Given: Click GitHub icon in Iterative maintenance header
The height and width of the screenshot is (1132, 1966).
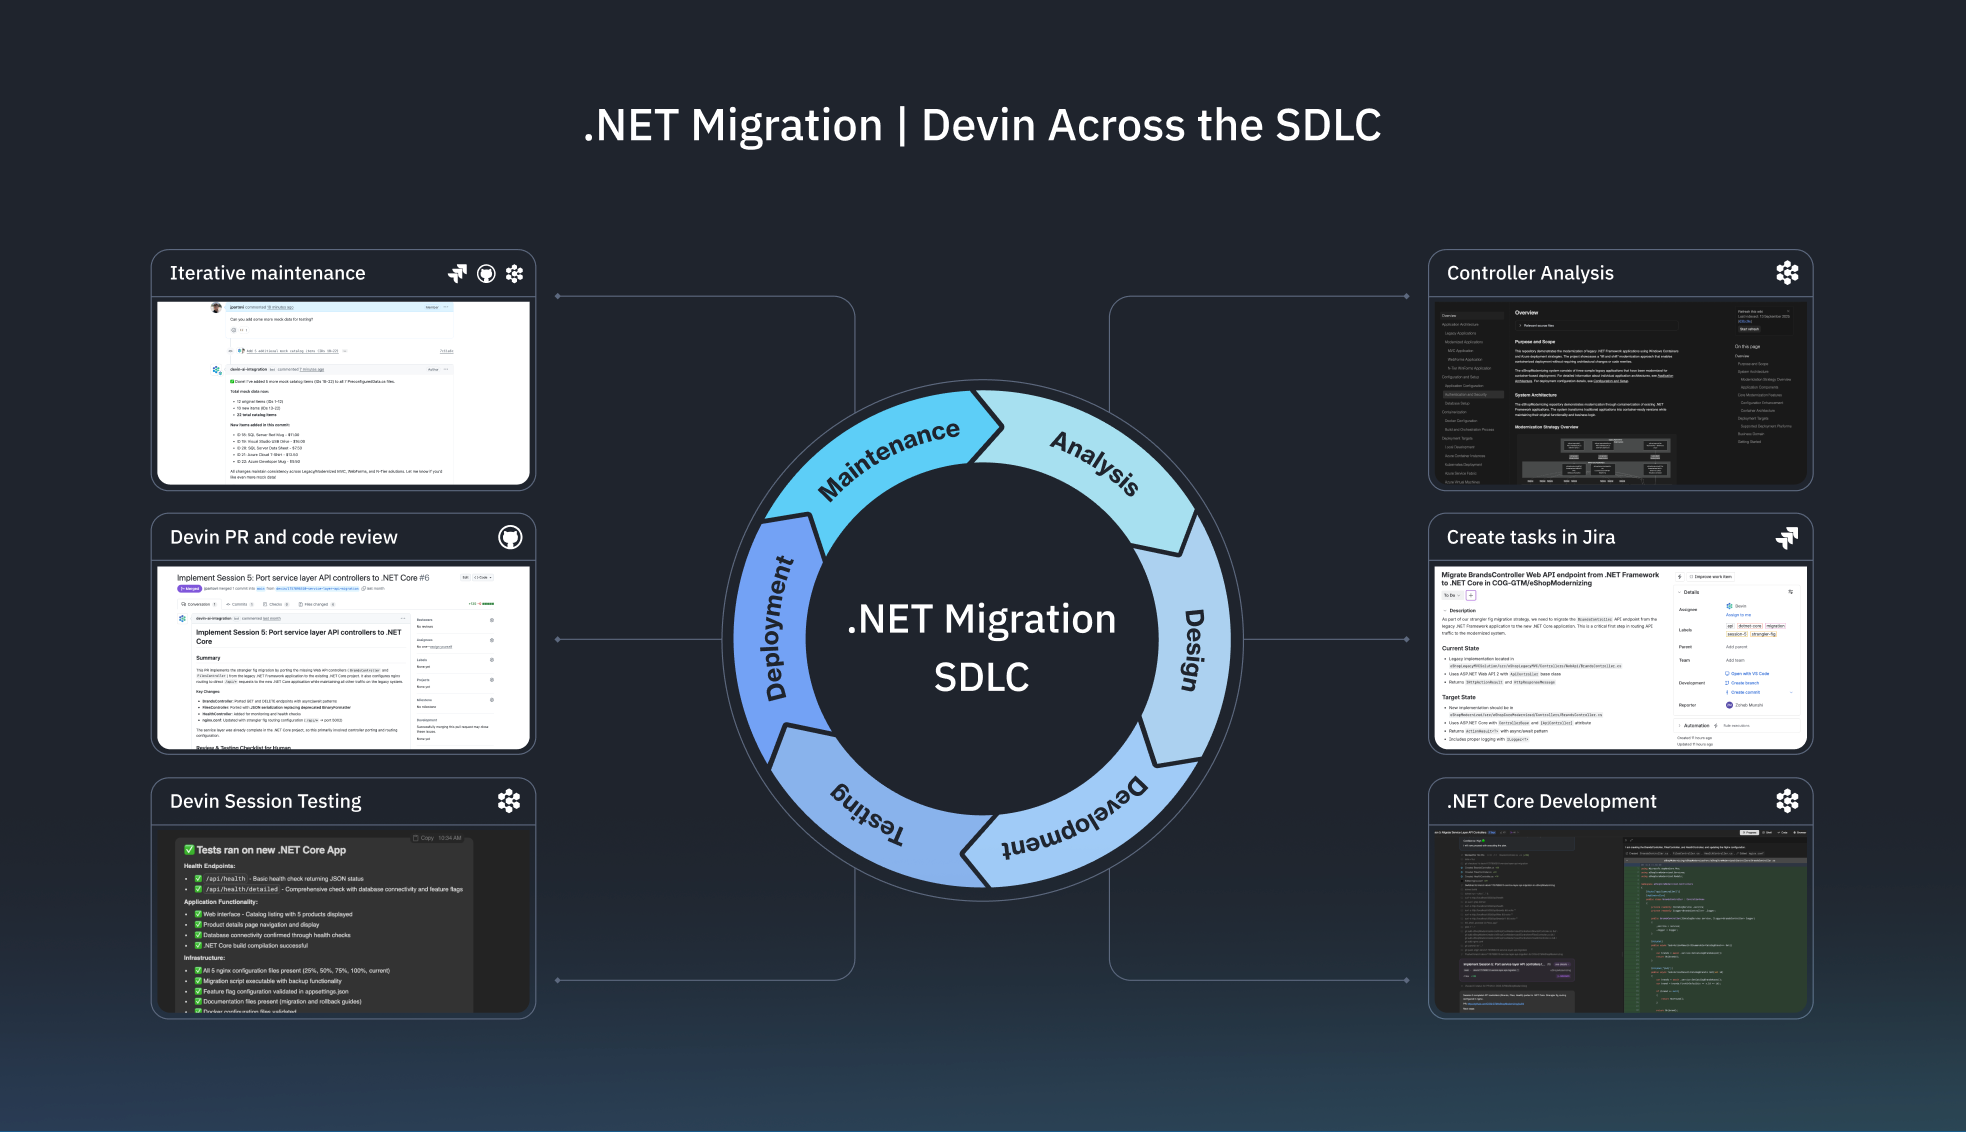Looking at the screenshot, I should point(486,274).
